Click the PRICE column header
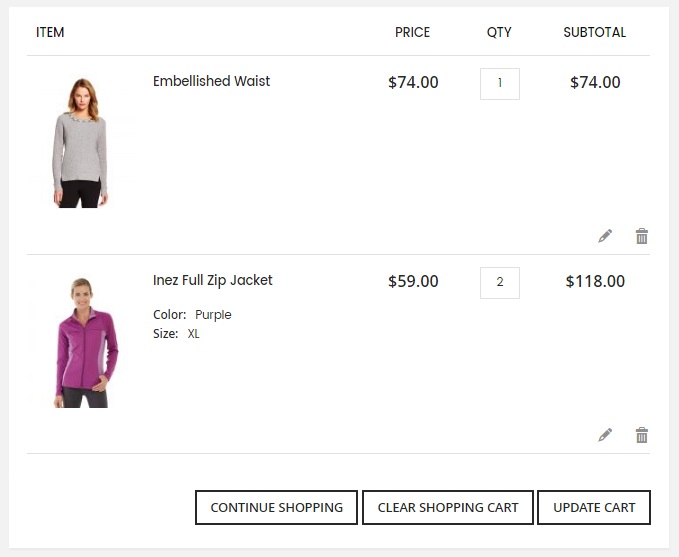This screenshot has height=557, width=679. [x=412, y=32]
